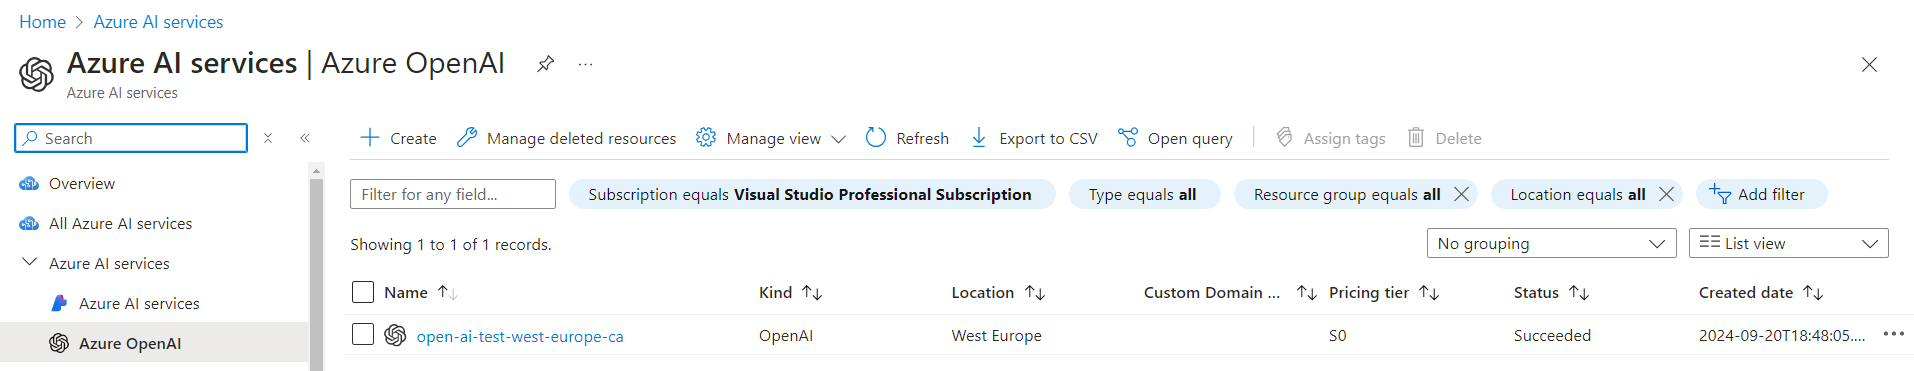The width and height of the screenshot is (1914, 371).
Task: Open the ellipsis menu beside page title
Action: tap(586, 64)
